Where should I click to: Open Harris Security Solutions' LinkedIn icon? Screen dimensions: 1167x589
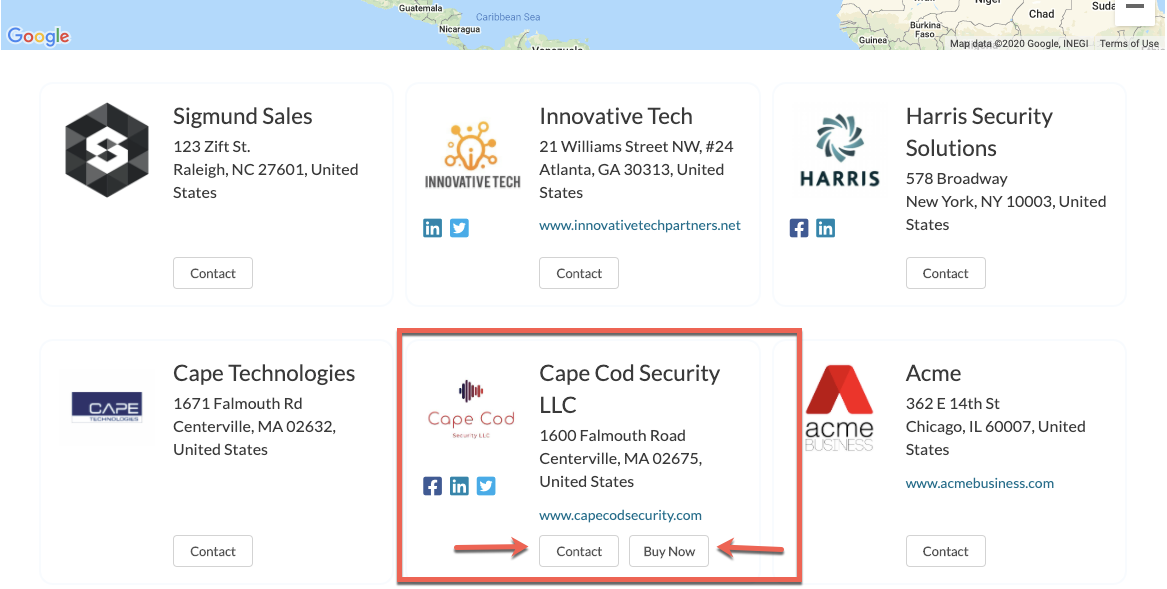click(x=825, y=228)
